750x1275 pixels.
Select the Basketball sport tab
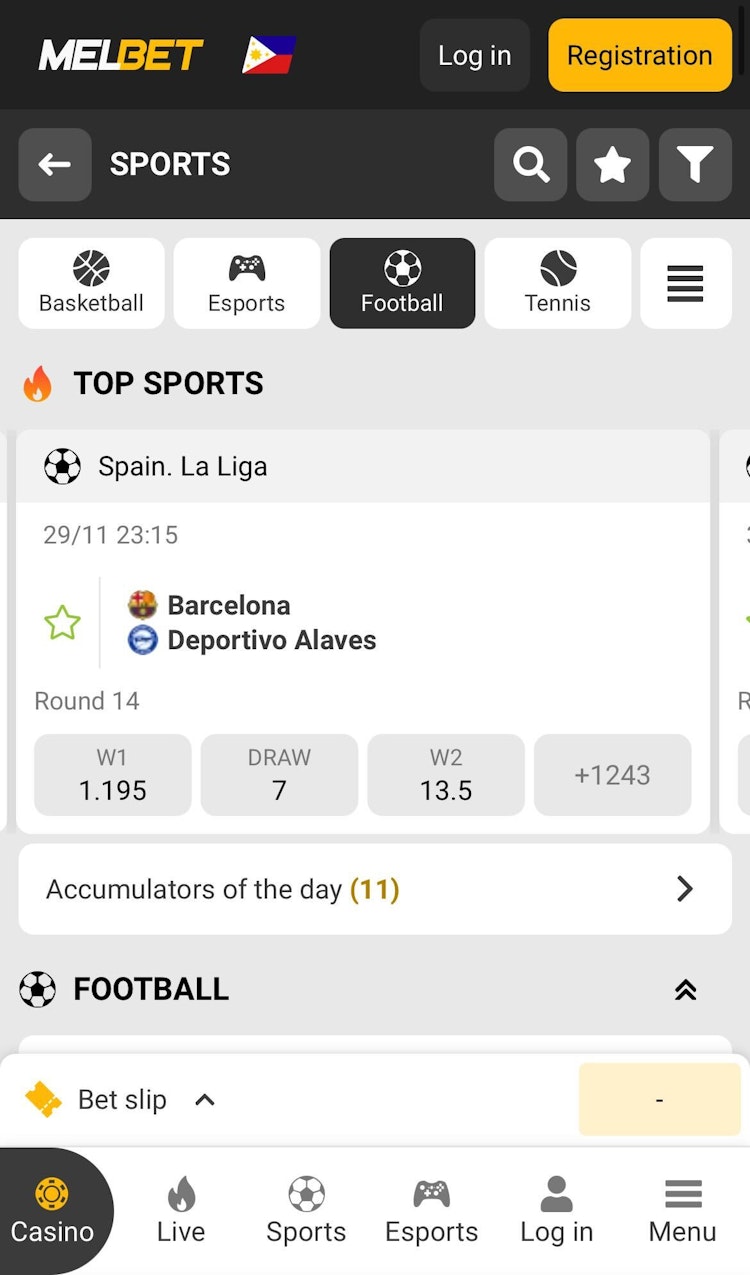tap(91, 284)
